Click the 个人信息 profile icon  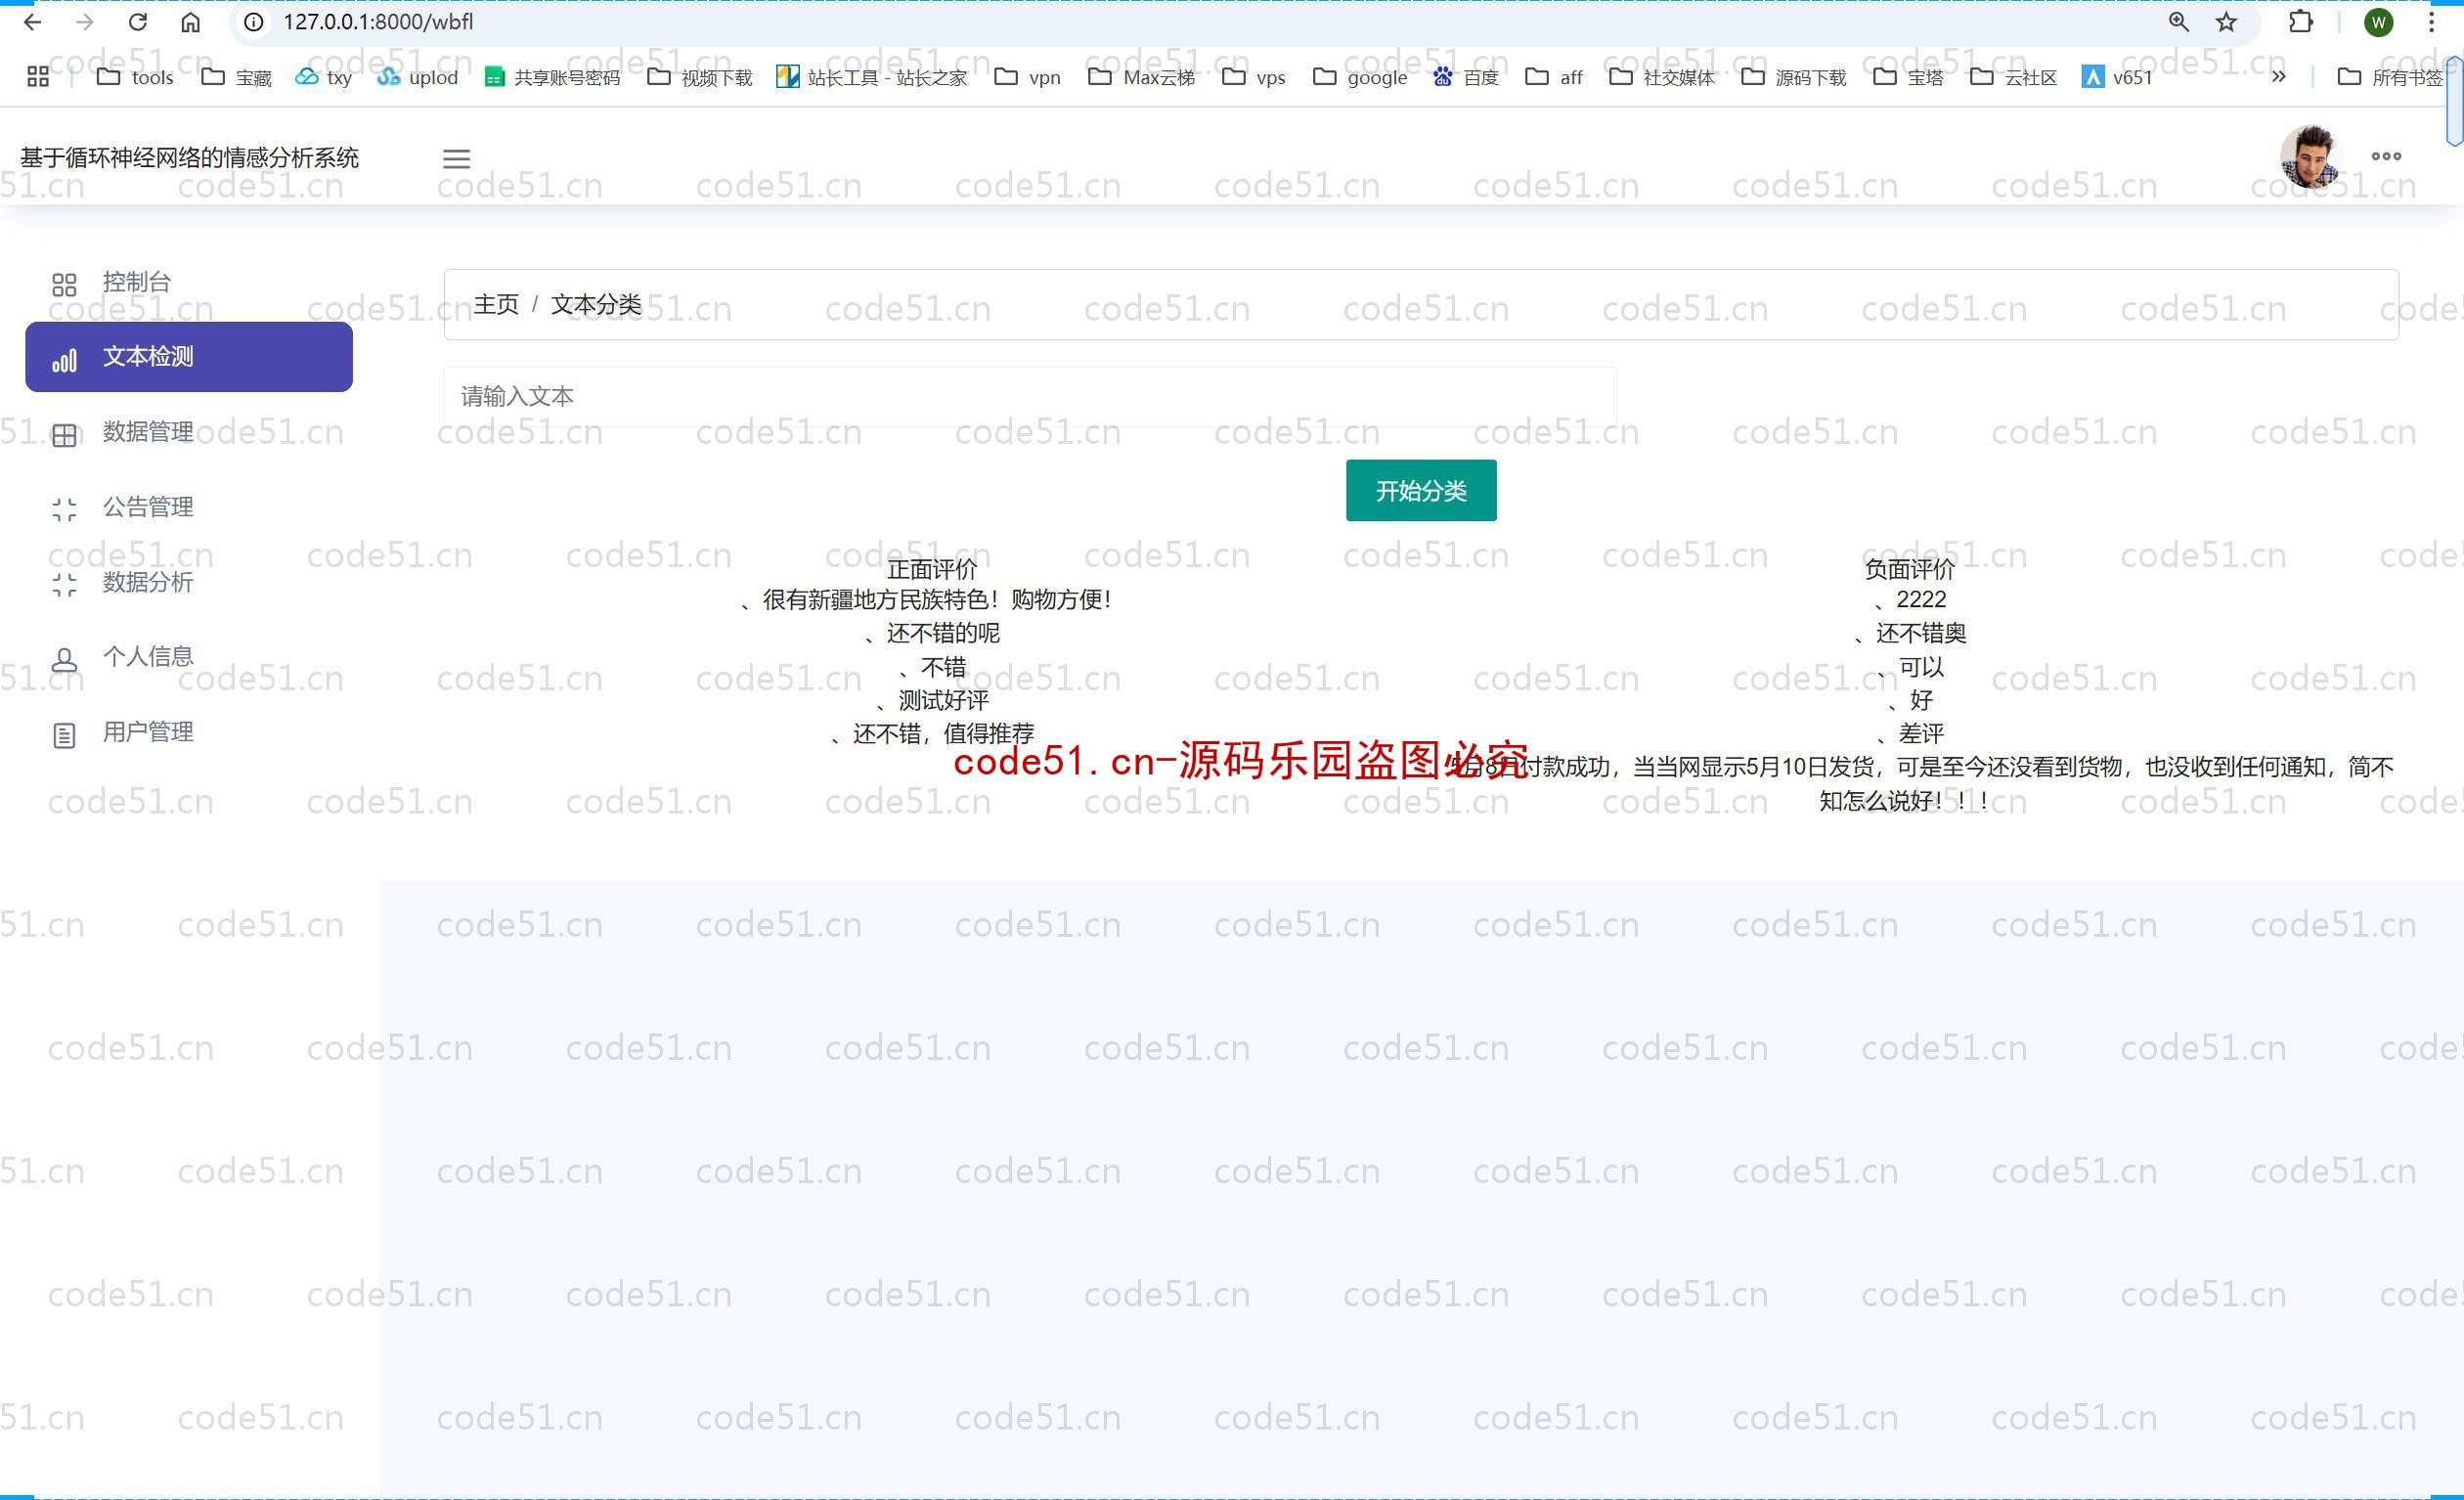point(66,657)
